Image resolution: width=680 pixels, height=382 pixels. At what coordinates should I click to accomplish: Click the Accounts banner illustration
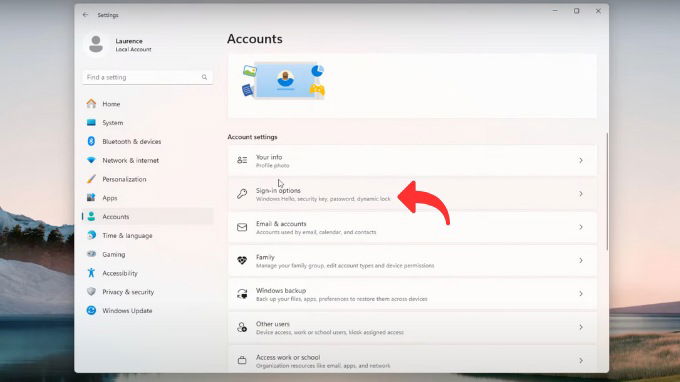[x=284, y=81]
